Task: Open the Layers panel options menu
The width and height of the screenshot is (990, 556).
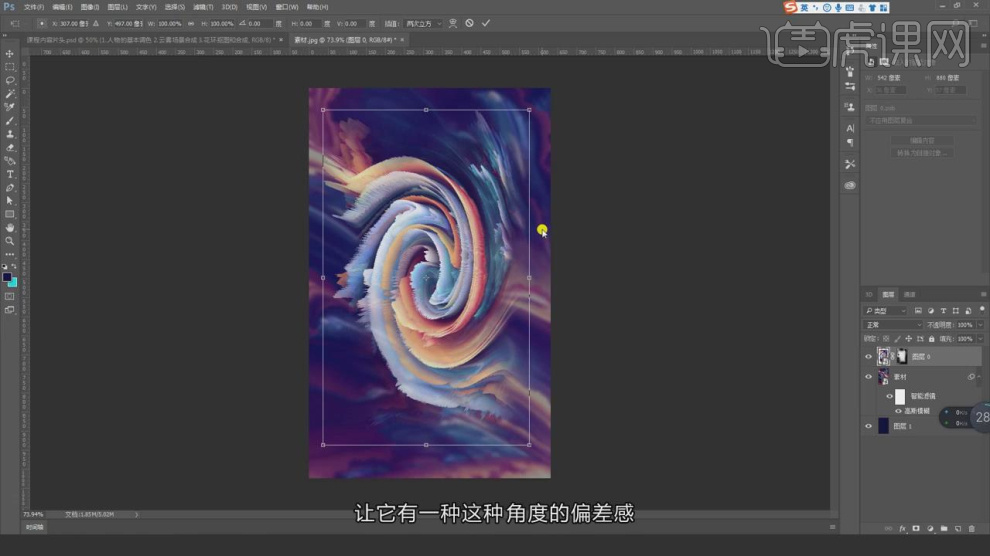Action: click(x=983, y=294)
